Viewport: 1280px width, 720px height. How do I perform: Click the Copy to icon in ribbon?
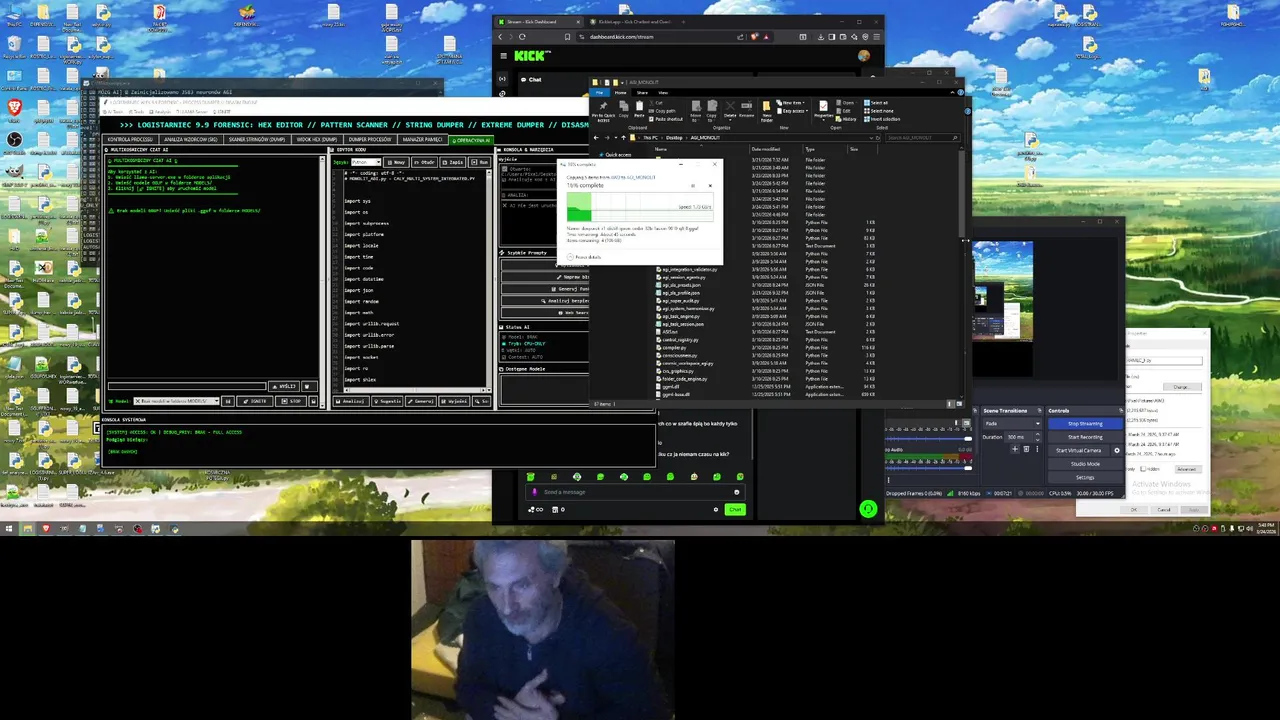tap(711, 111)
